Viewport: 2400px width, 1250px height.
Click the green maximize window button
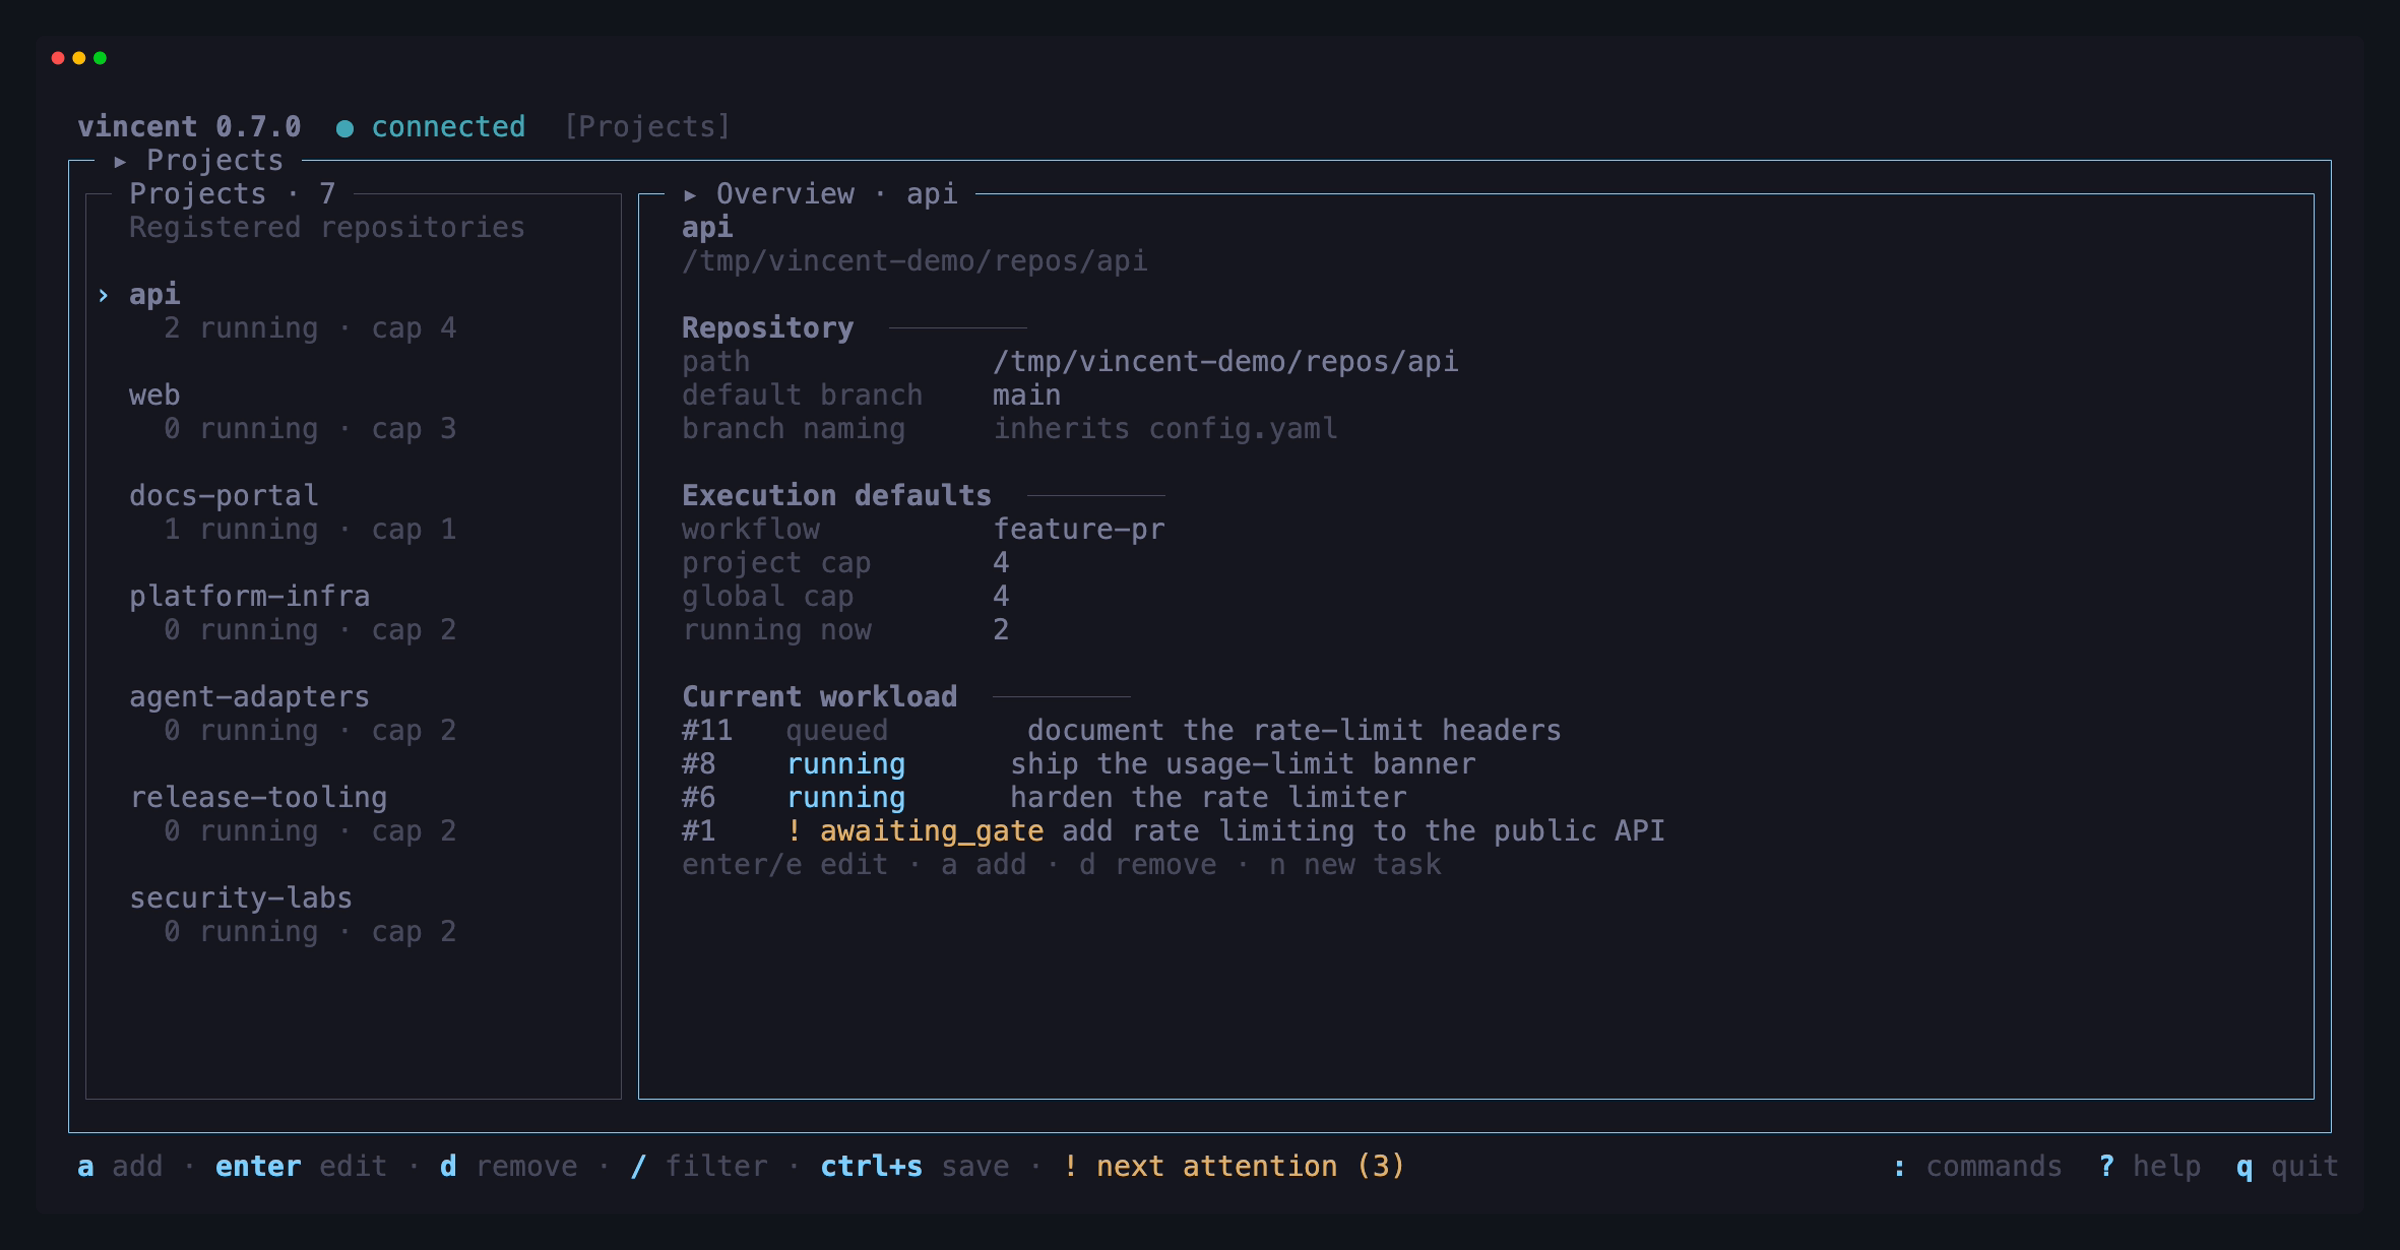click(x=100, y=58)
